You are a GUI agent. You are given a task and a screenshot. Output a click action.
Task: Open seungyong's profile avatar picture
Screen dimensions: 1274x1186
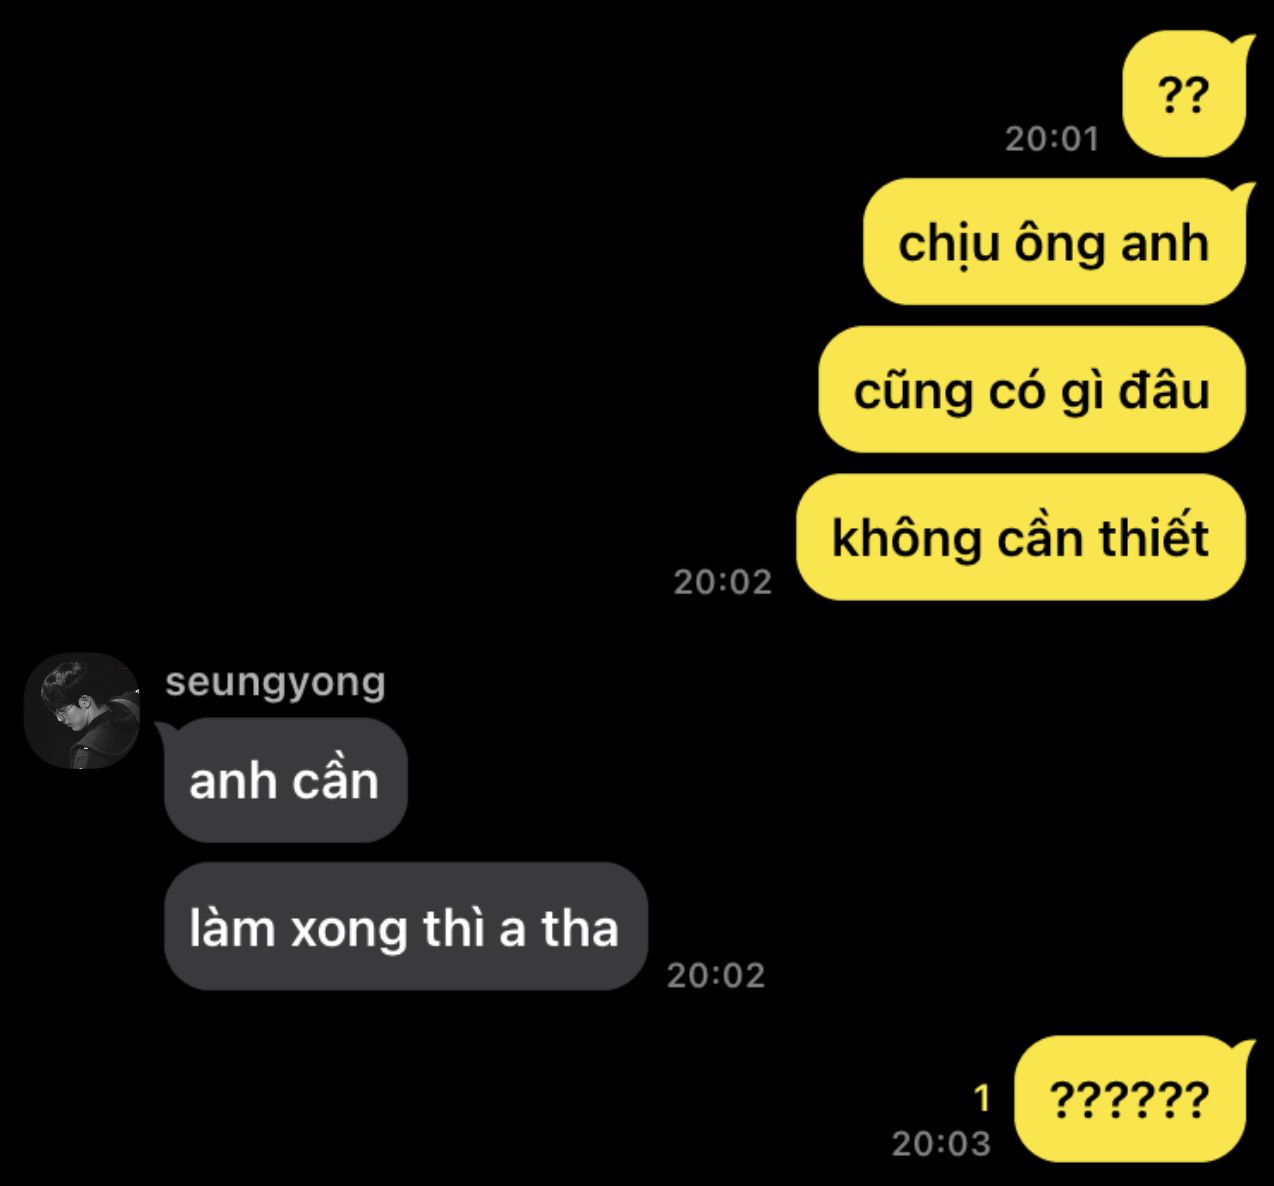[x=82, y=711]
